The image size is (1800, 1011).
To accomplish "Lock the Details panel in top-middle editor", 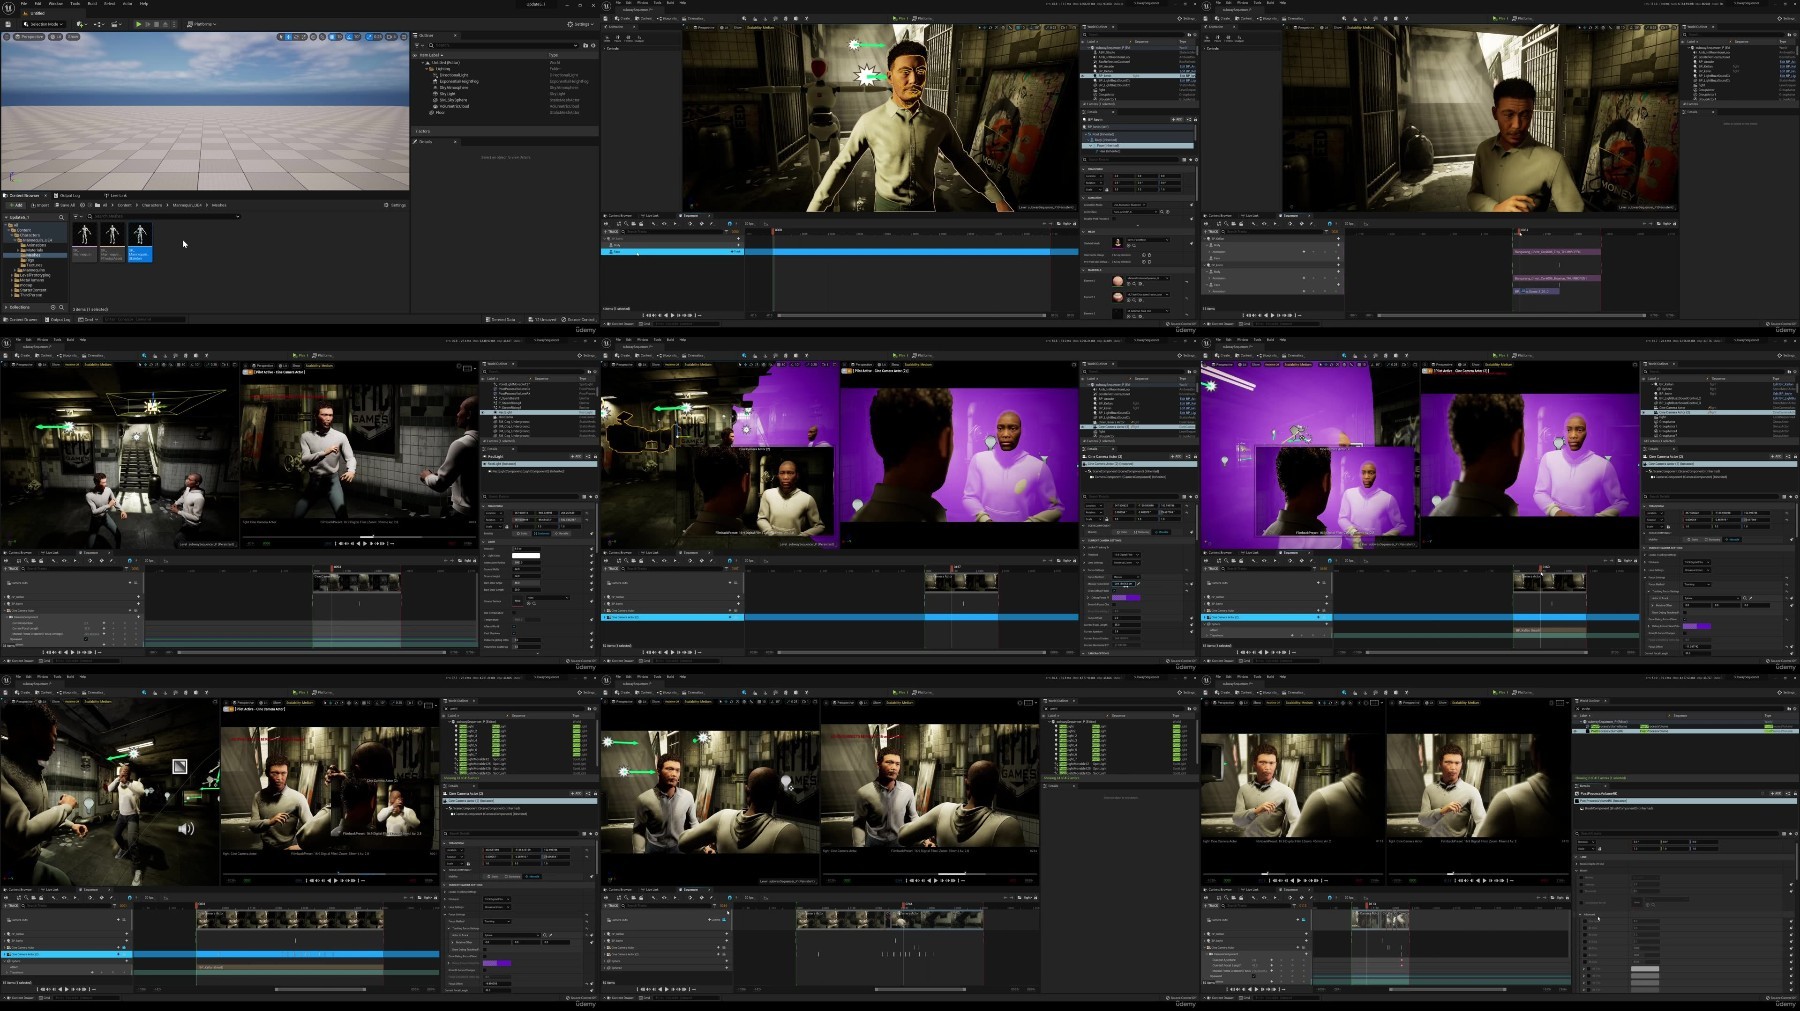I will [x=1195, y=119].
